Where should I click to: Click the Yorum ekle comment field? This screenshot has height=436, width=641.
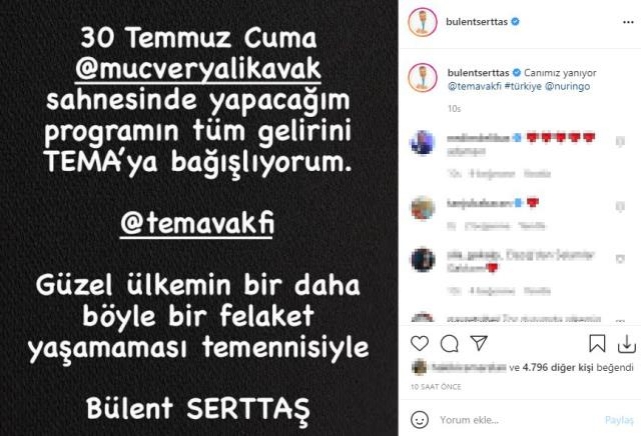pyautogui.click(x=515, y=420)
